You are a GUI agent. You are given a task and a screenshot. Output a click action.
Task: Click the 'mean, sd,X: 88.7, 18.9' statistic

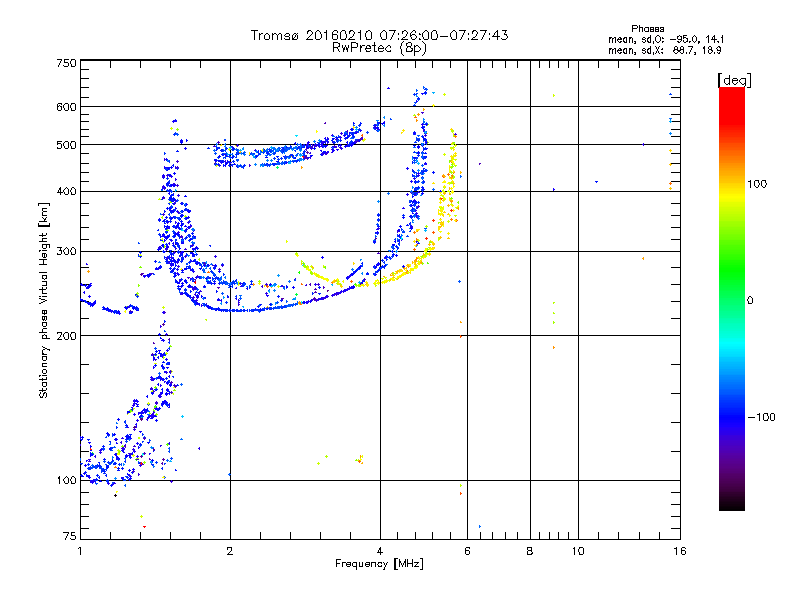[664, 51]
